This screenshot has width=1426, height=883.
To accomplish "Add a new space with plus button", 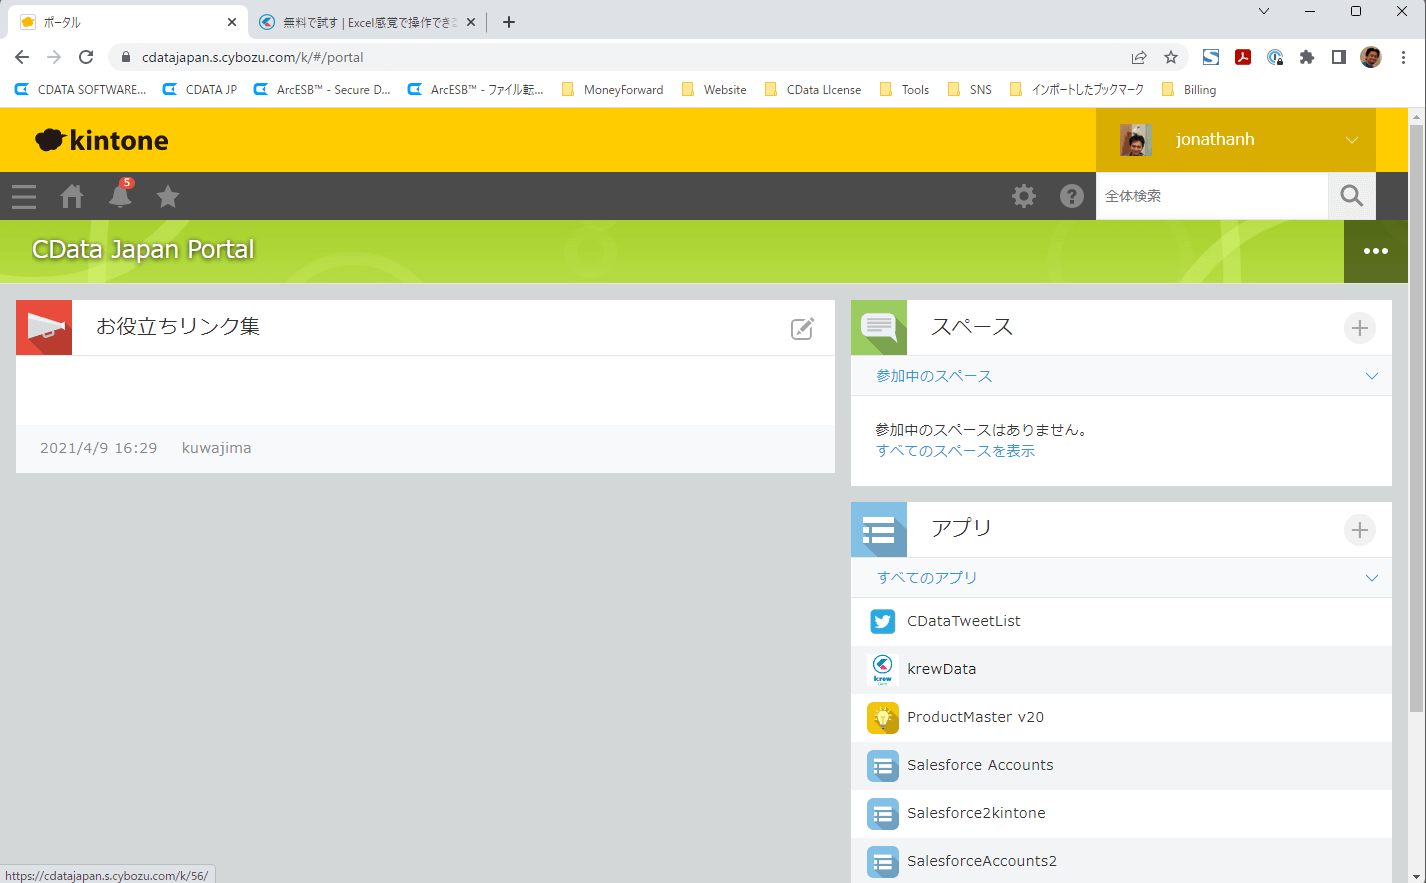I will tap(1359, 328).
